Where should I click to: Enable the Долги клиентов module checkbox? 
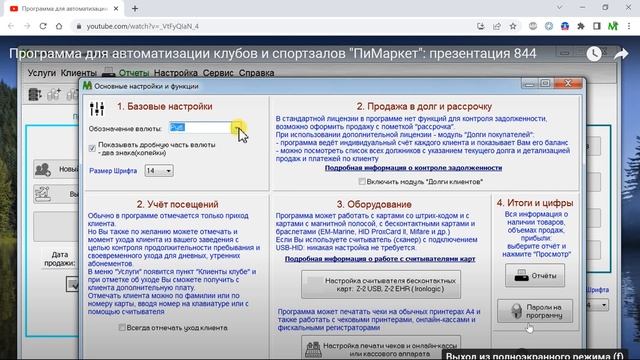[362, 181]
